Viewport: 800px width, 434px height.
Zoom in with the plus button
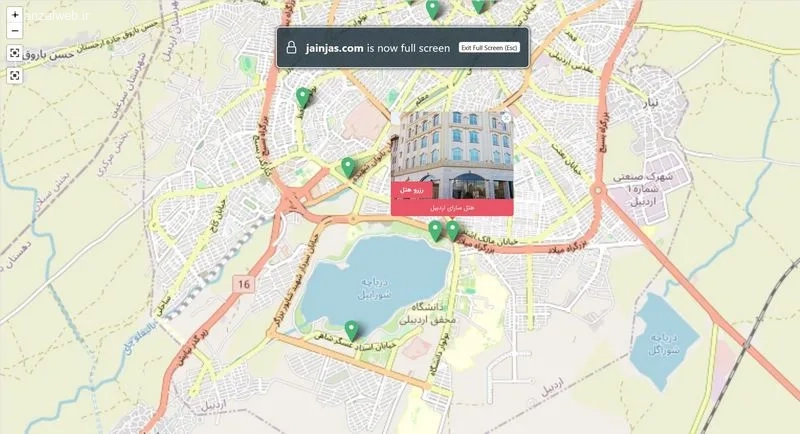pos(15,15)
